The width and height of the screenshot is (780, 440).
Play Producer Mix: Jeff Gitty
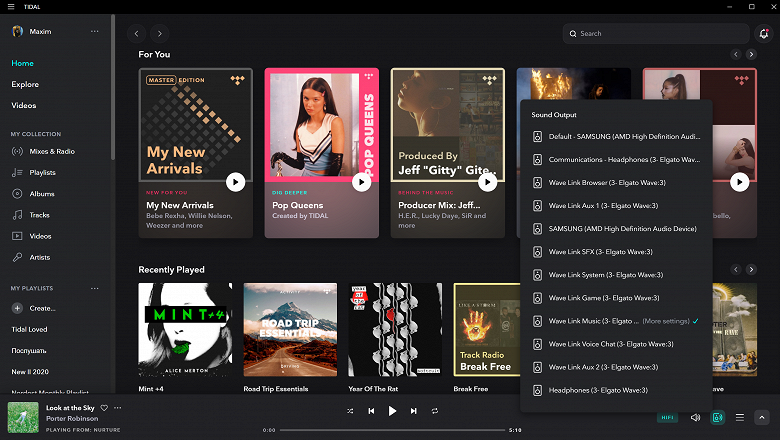pyautogui.click(x=488, y=182)
